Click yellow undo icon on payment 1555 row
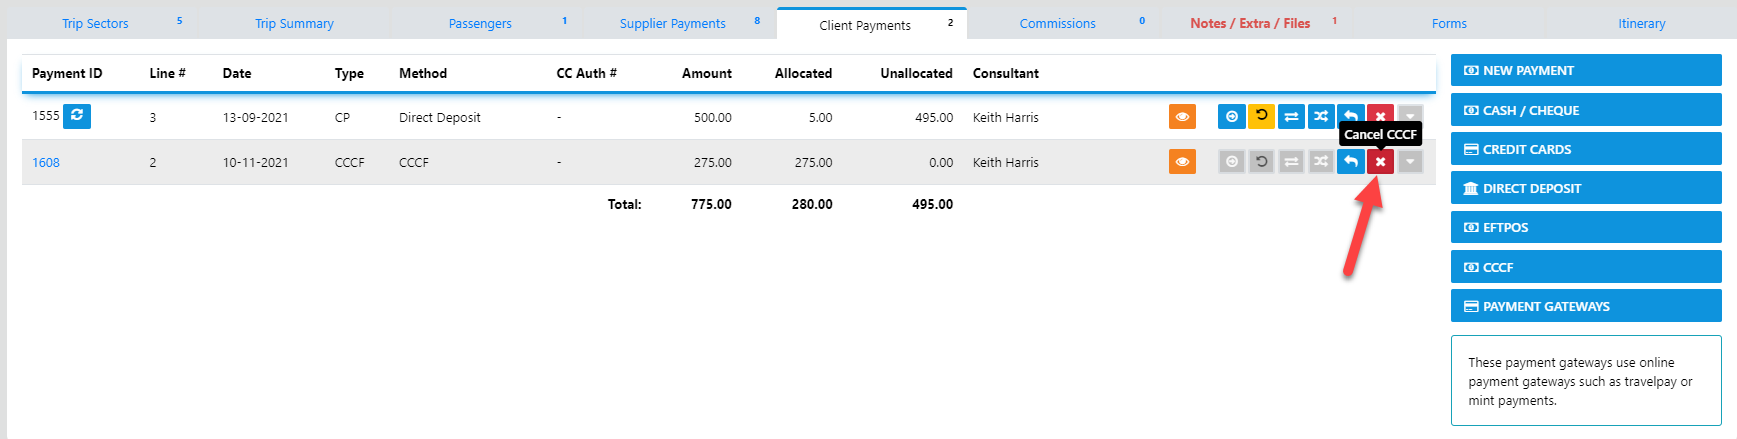 [x=1261, y=116]
